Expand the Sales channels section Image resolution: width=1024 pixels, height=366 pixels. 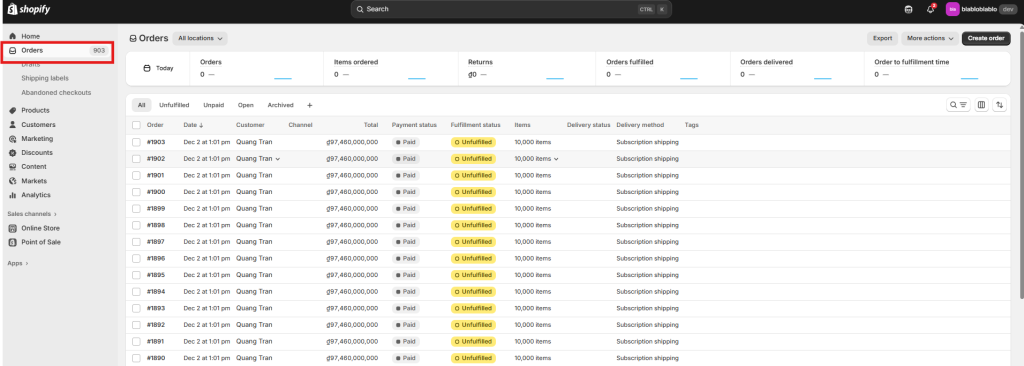32,214
